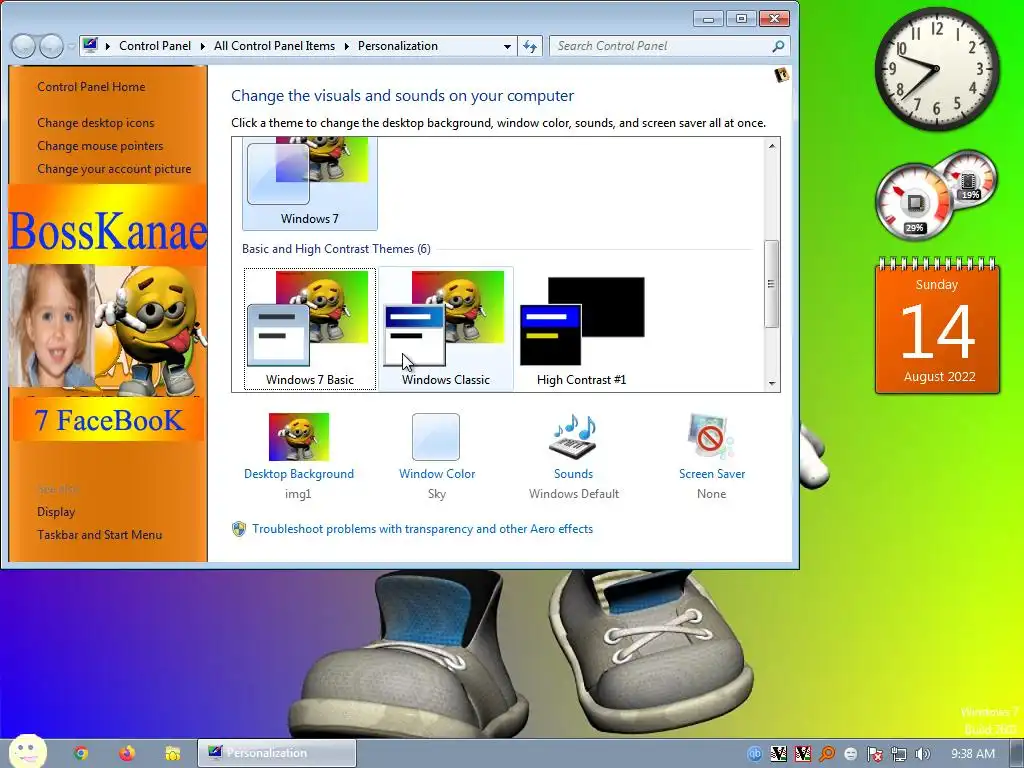1024x768 pixels.
Task: Select the Windows 7 Basic theme
Action: [x=310, y=328]
